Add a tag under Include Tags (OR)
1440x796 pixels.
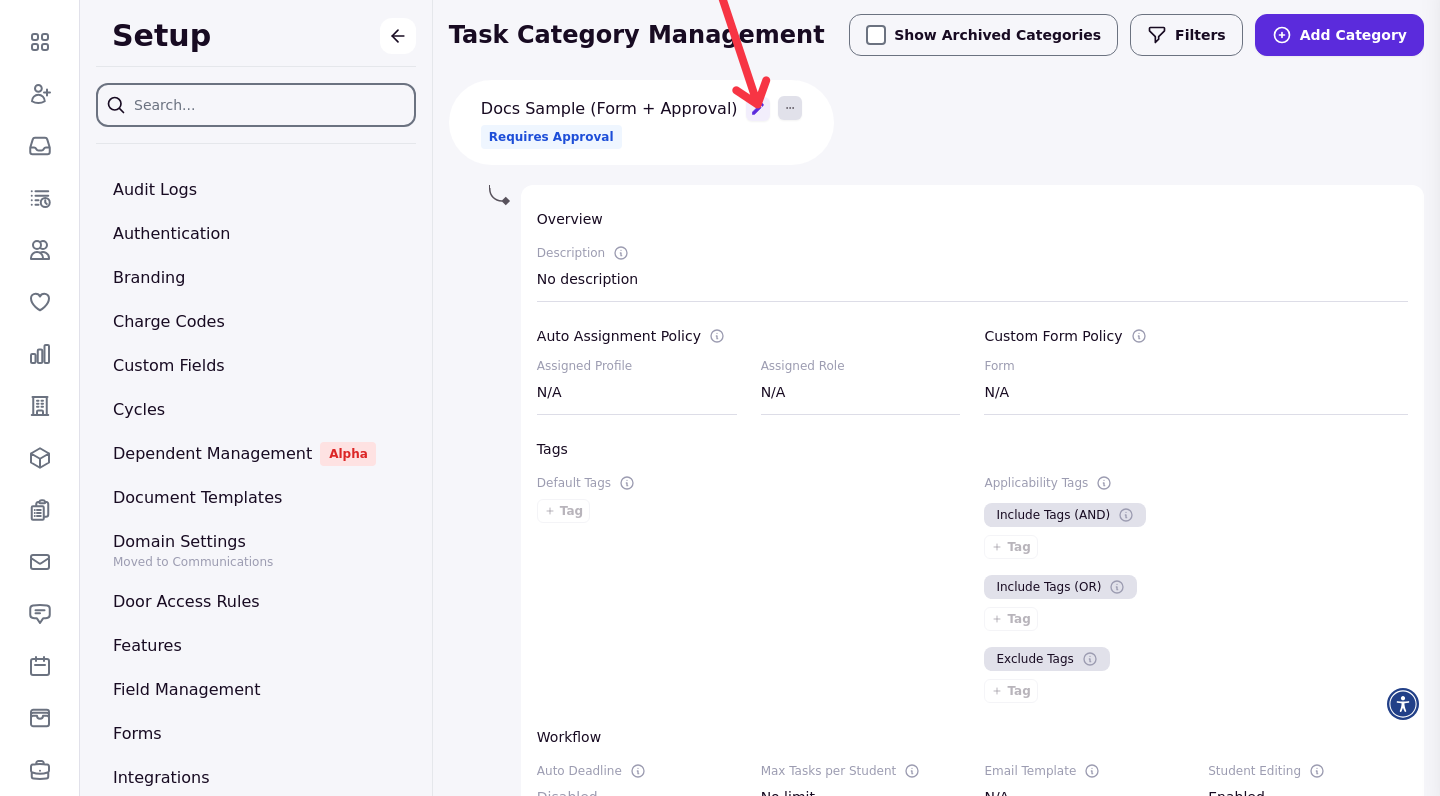pyautogui.click(x=1011, y=619)
